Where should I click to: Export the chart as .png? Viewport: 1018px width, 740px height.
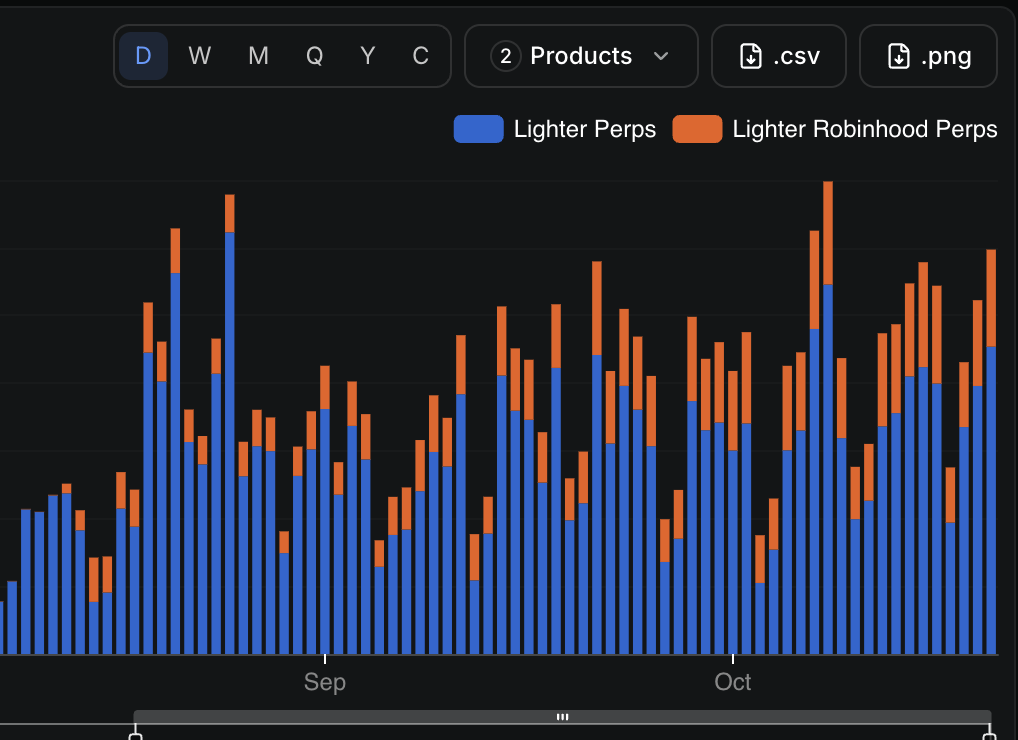[928, 56]
